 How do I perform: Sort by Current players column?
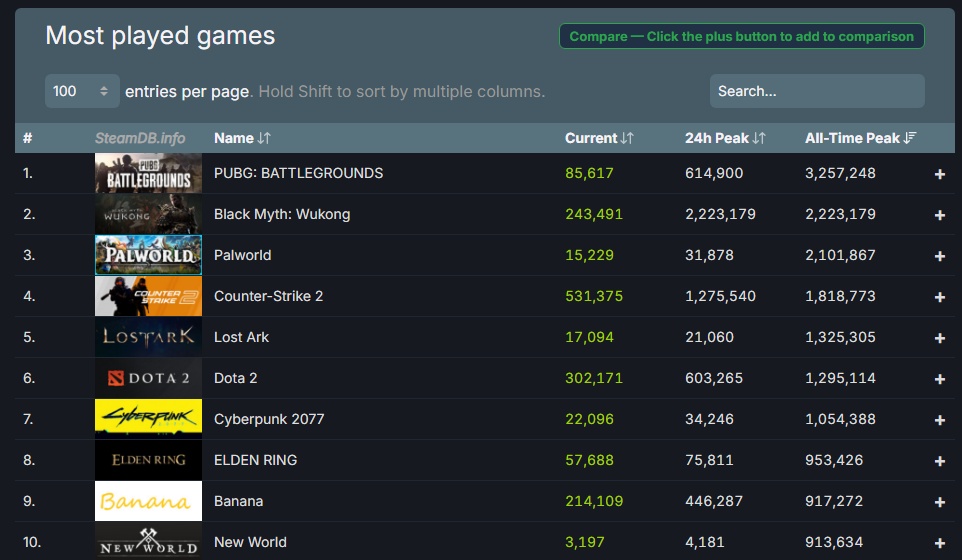(x=599, y=138)
